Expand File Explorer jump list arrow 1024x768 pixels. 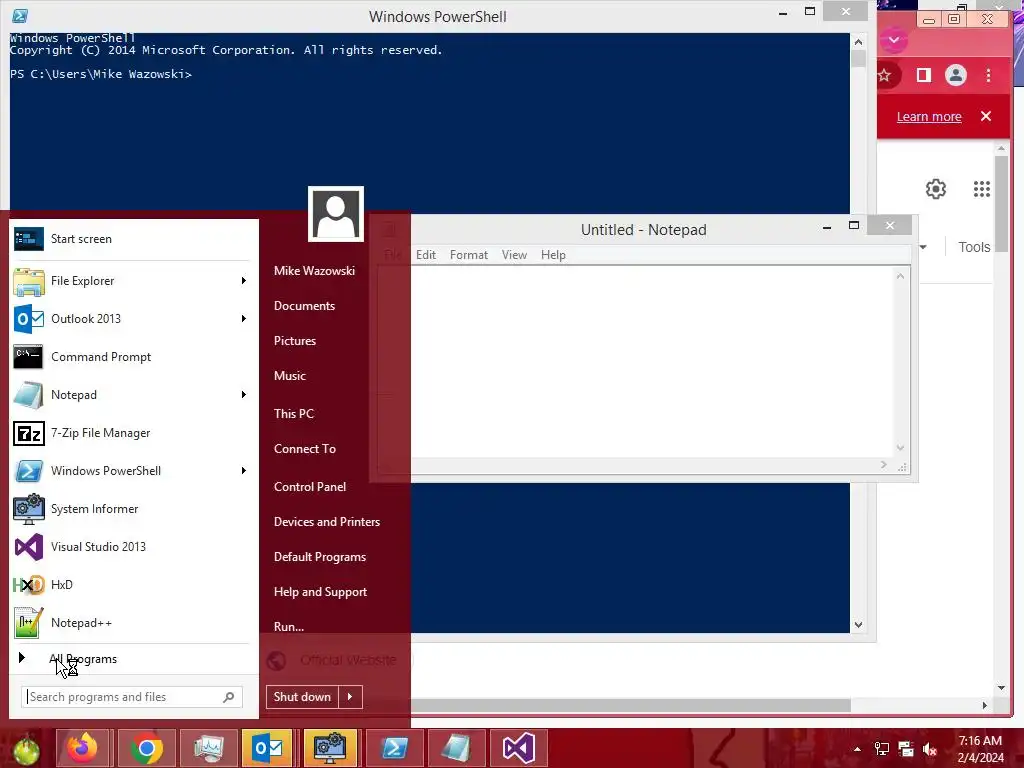[x=244, y=281]
